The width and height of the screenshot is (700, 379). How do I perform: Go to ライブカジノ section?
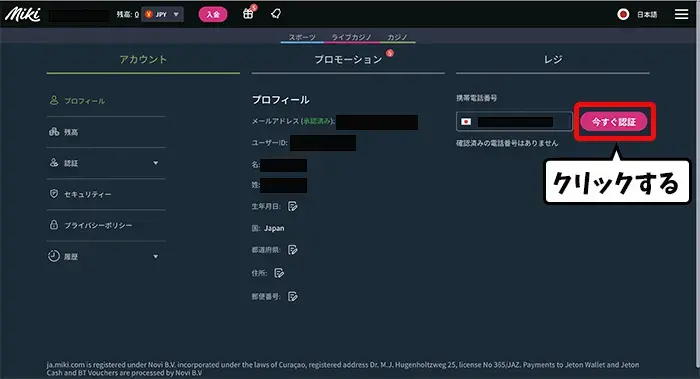pyautogui.click(x=352, y=37)
